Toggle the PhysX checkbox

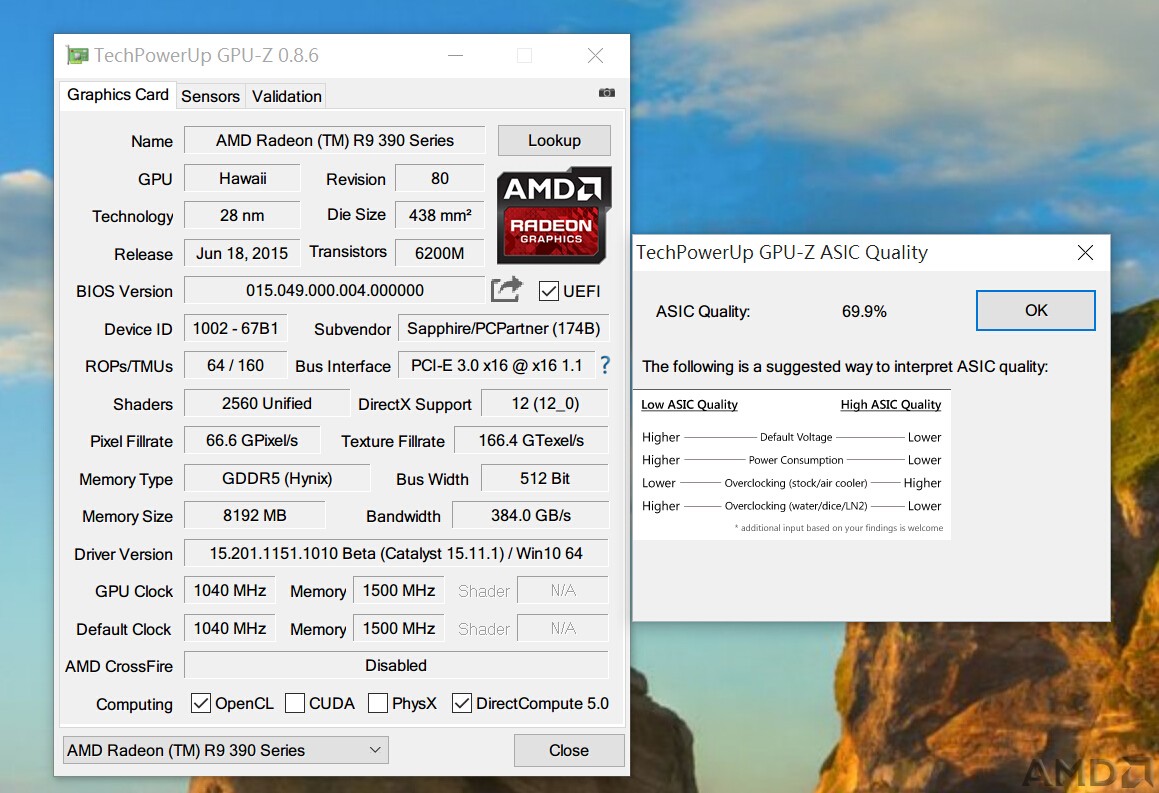378,703
